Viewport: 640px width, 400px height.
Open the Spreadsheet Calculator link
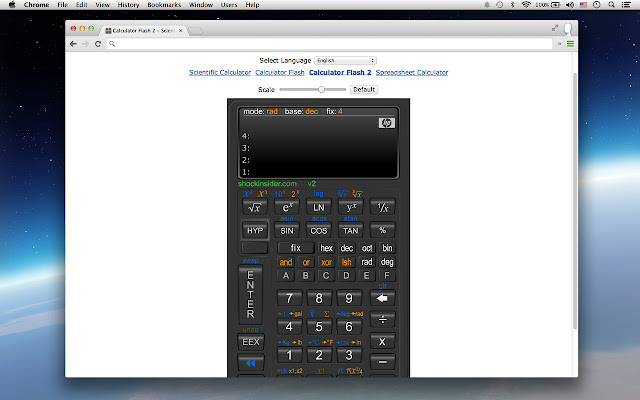coord(412,73)
